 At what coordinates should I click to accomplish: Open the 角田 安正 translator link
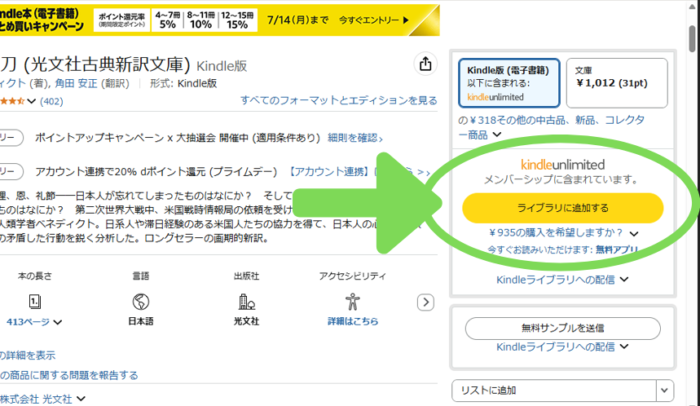tap(76, 84)
